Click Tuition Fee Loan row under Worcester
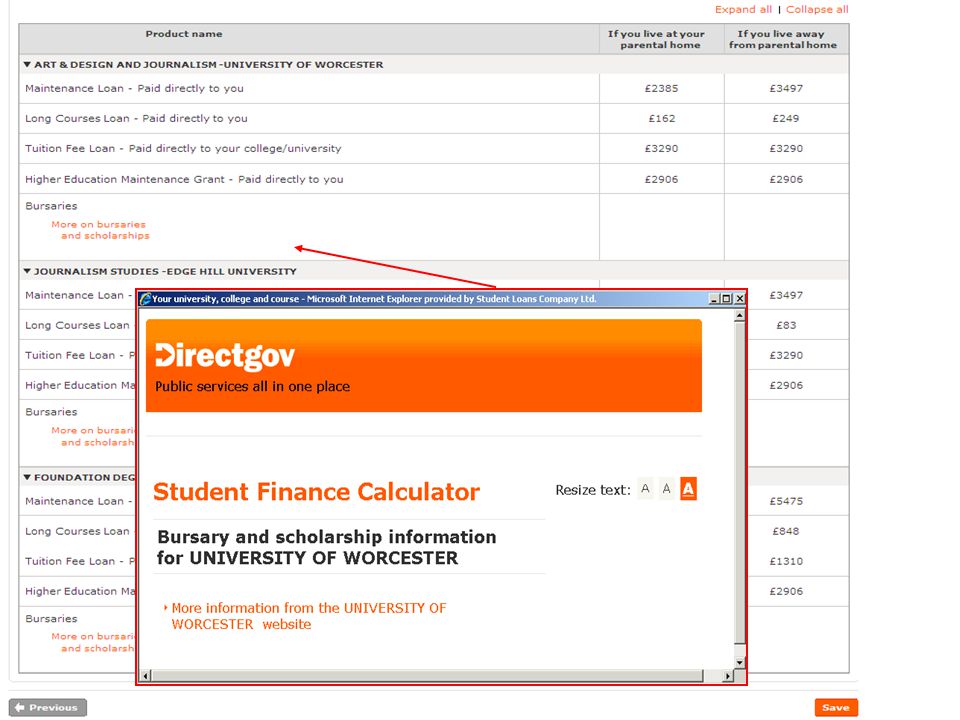This screenshot has width=960, height=720. pyautogui.click(x=434, y=148)
